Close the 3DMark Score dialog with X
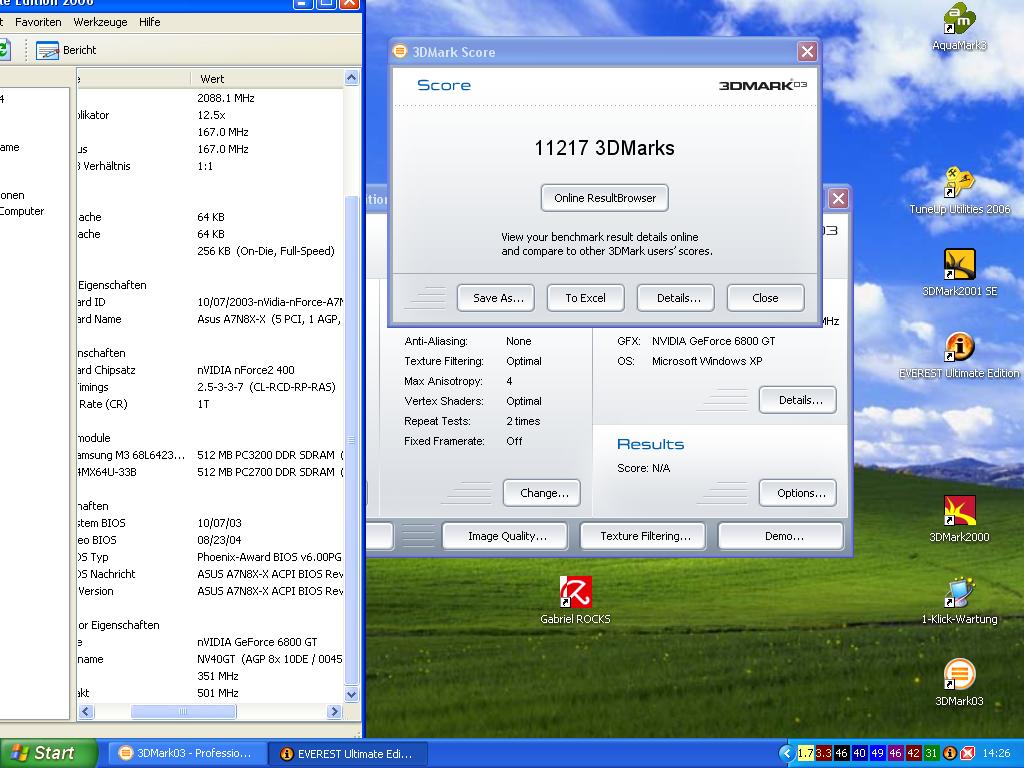The width and height of the screenshot is (1024, 768). 807,52
